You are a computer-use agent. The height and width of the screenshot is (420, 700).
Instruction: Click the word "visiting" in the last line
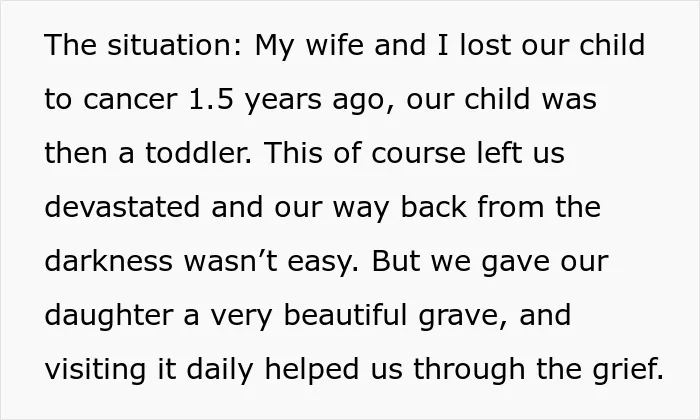[x=95, y=369]
